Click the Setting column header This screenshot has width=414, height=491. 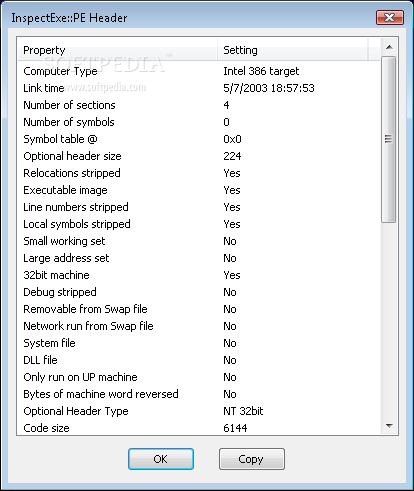click(293, 50)
